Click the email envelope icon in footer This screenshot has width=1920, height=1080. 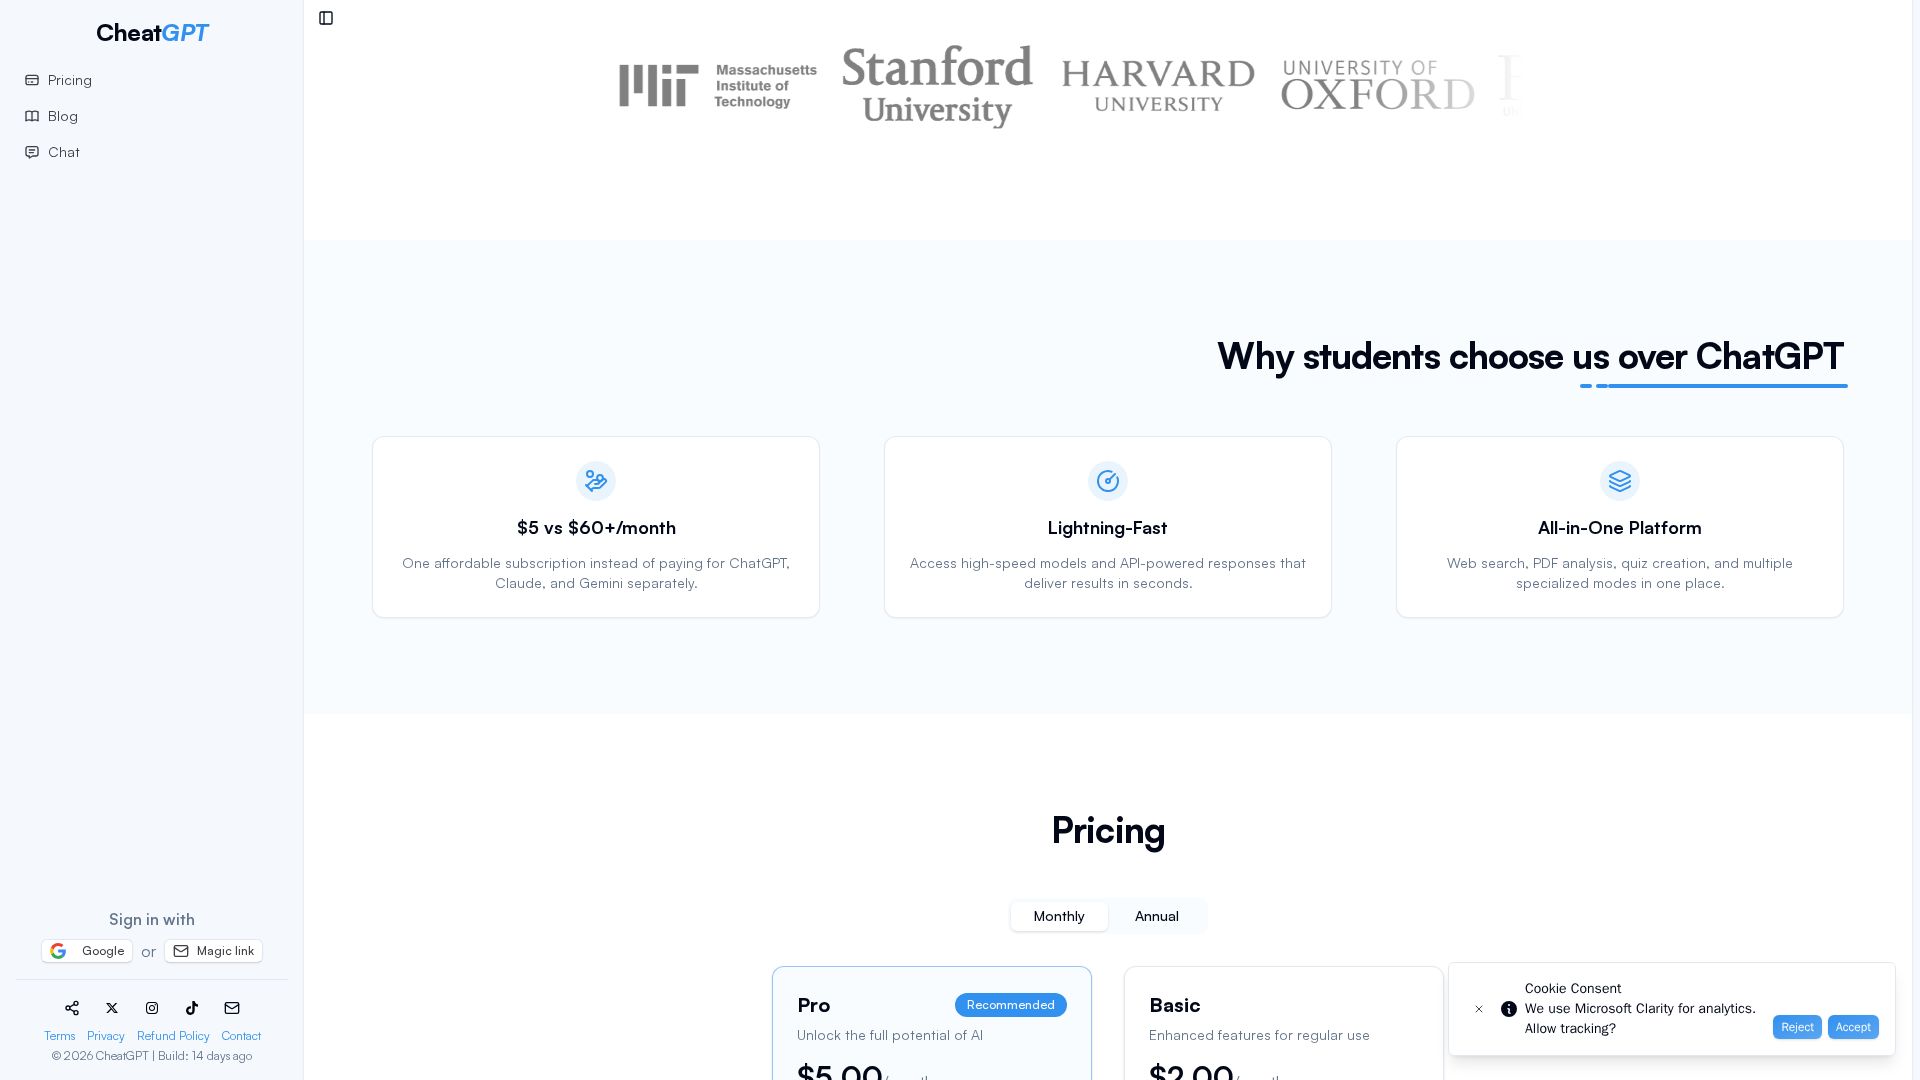[x=232, y=1008]
